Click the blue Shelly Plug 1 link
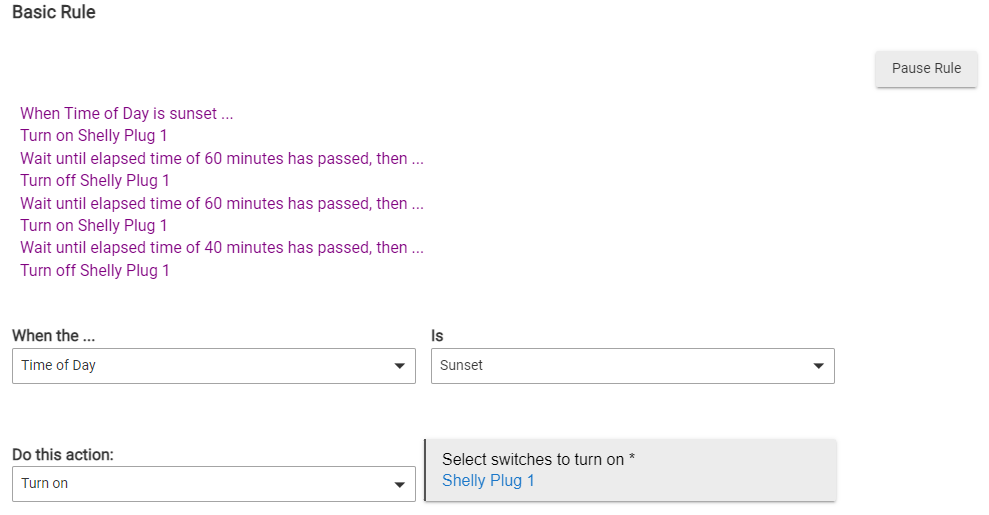The height and width of the screenshot is (515, 989). click(488, 481)
